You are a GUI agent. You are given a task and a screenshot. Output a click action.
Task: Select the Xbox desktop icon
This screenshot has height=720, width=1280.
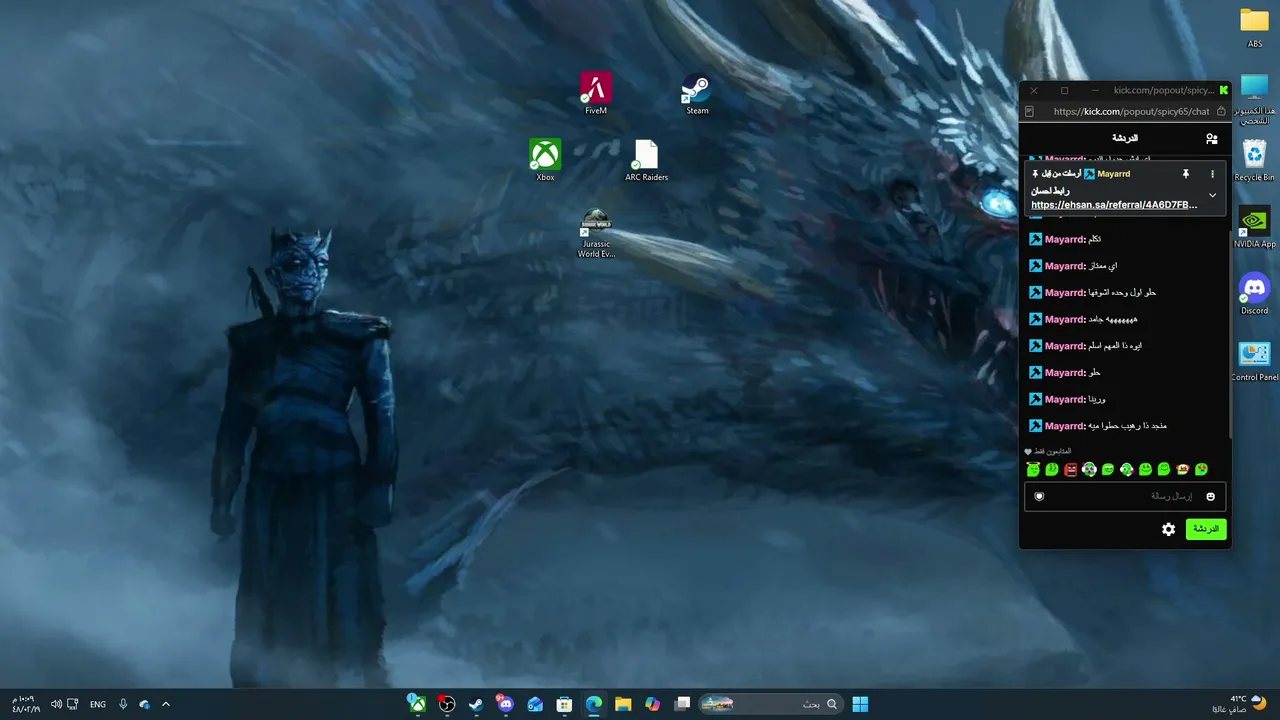click(x=545, y=160)
